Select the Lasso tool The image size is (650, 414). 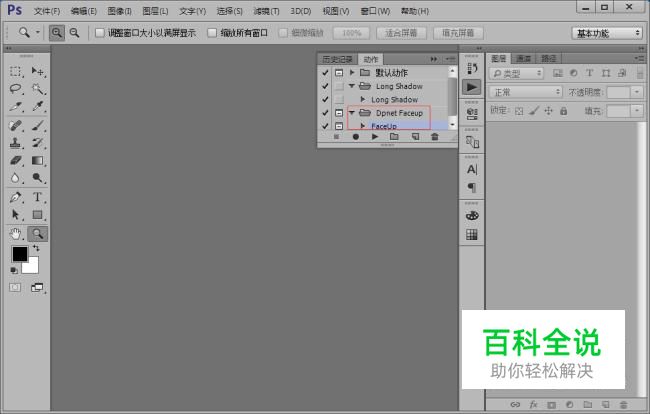[15, 89]
